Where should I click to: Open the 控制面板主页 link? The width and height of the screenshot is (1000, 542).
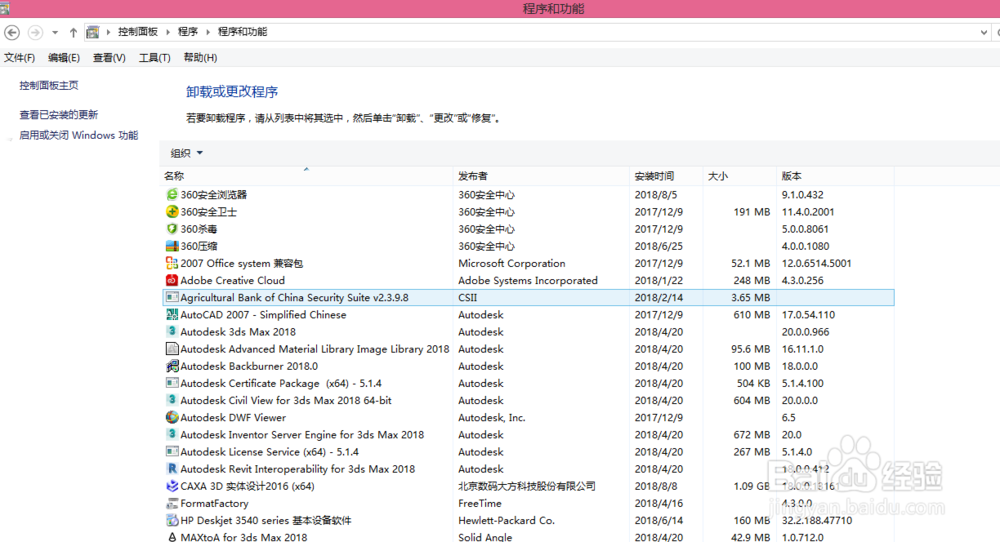click(x=48, y=85)
